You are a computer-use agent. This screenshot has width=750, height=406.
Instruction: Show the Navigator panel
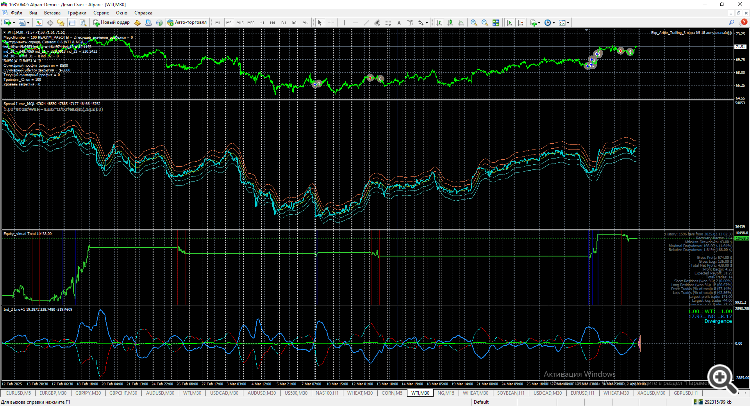click(61, 22)
